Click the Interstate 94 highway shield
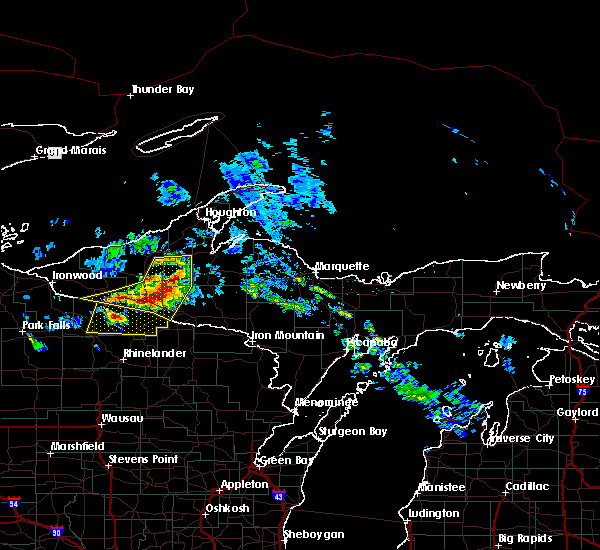The width and height of the screenshot is (600, 550). click(x=13, y=502)
